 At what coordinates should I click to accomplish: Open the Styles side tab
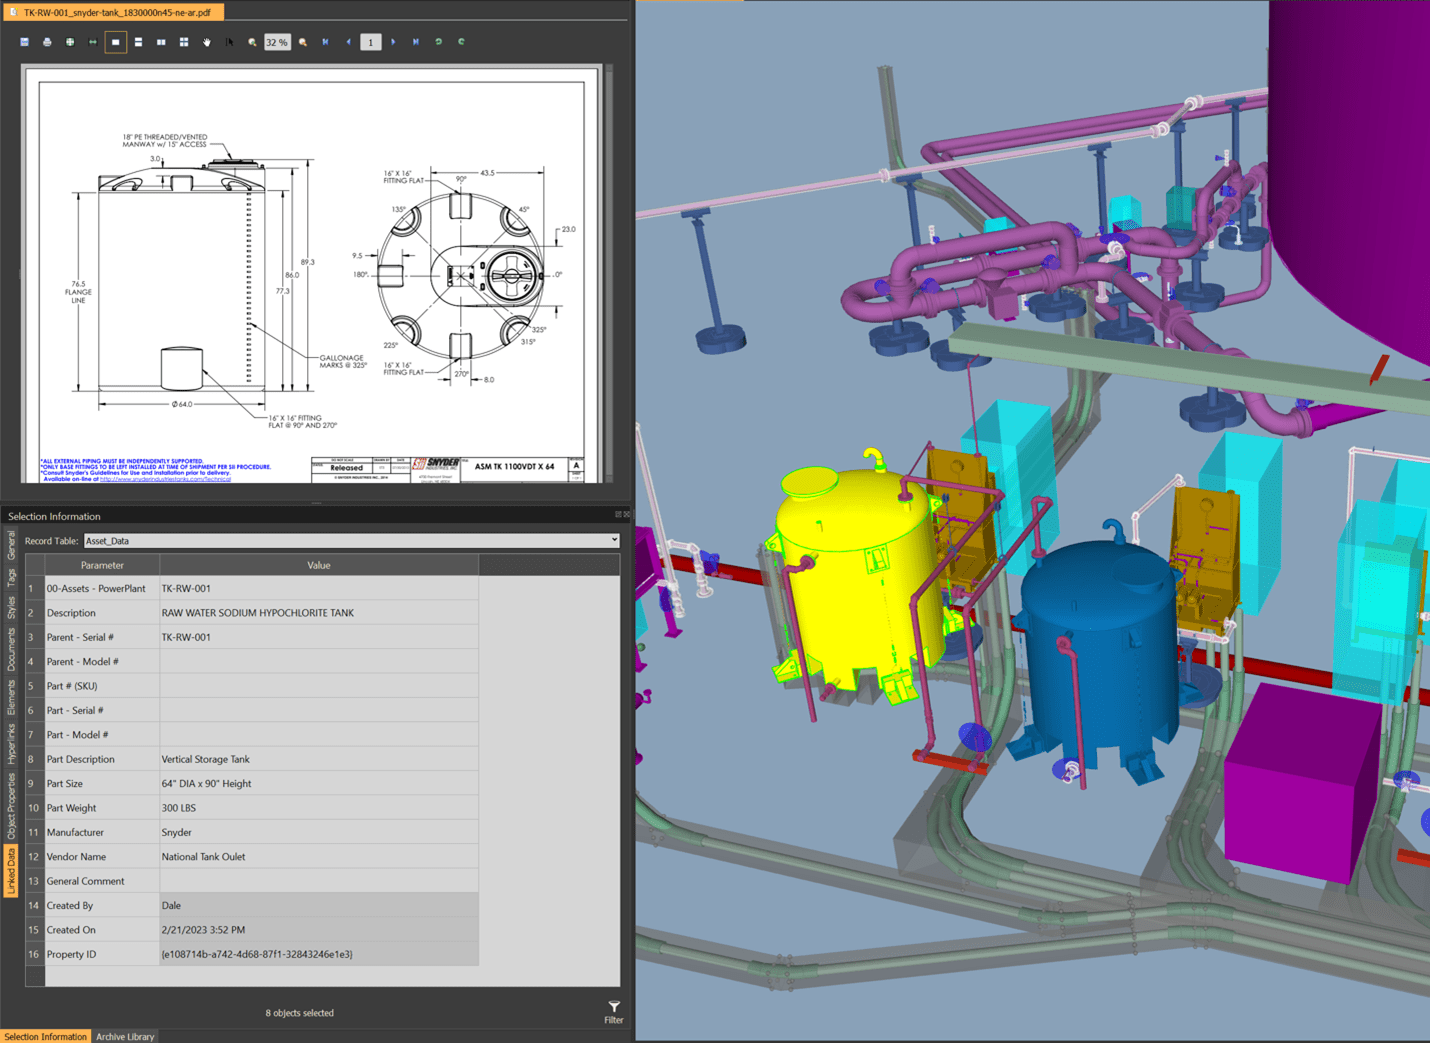(x=11, y=608)
